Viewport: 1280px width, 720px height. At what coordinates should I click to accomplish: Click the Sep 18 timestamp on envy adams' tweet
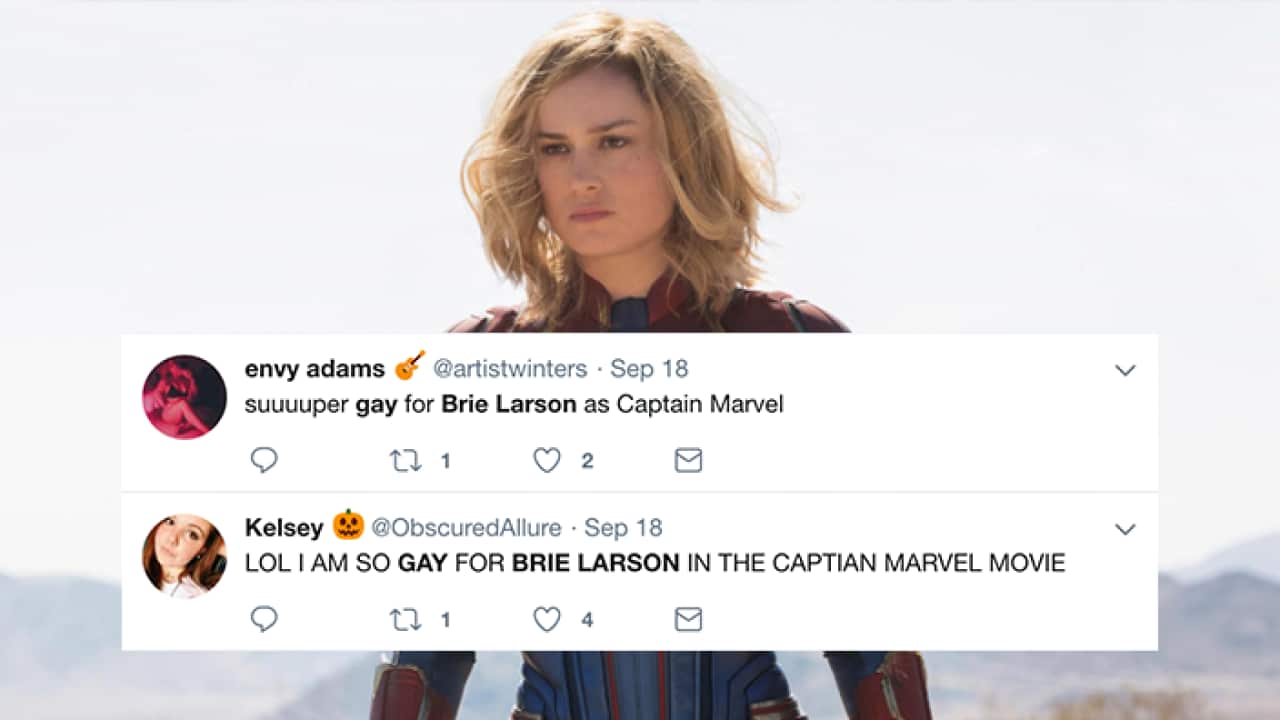pyautogui.click(x=649, y=368)
